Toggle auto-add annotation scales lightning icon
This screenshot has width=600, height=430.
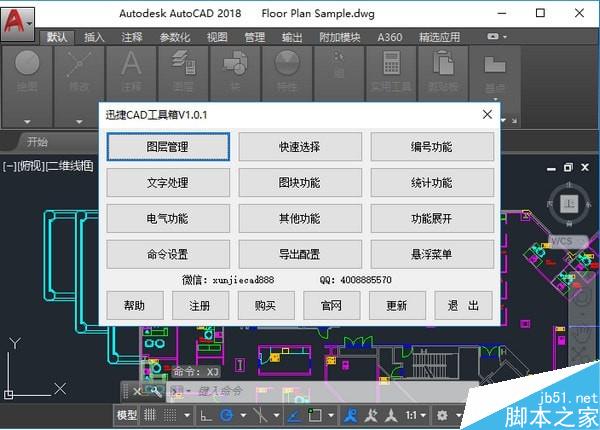tap(370, 415)
